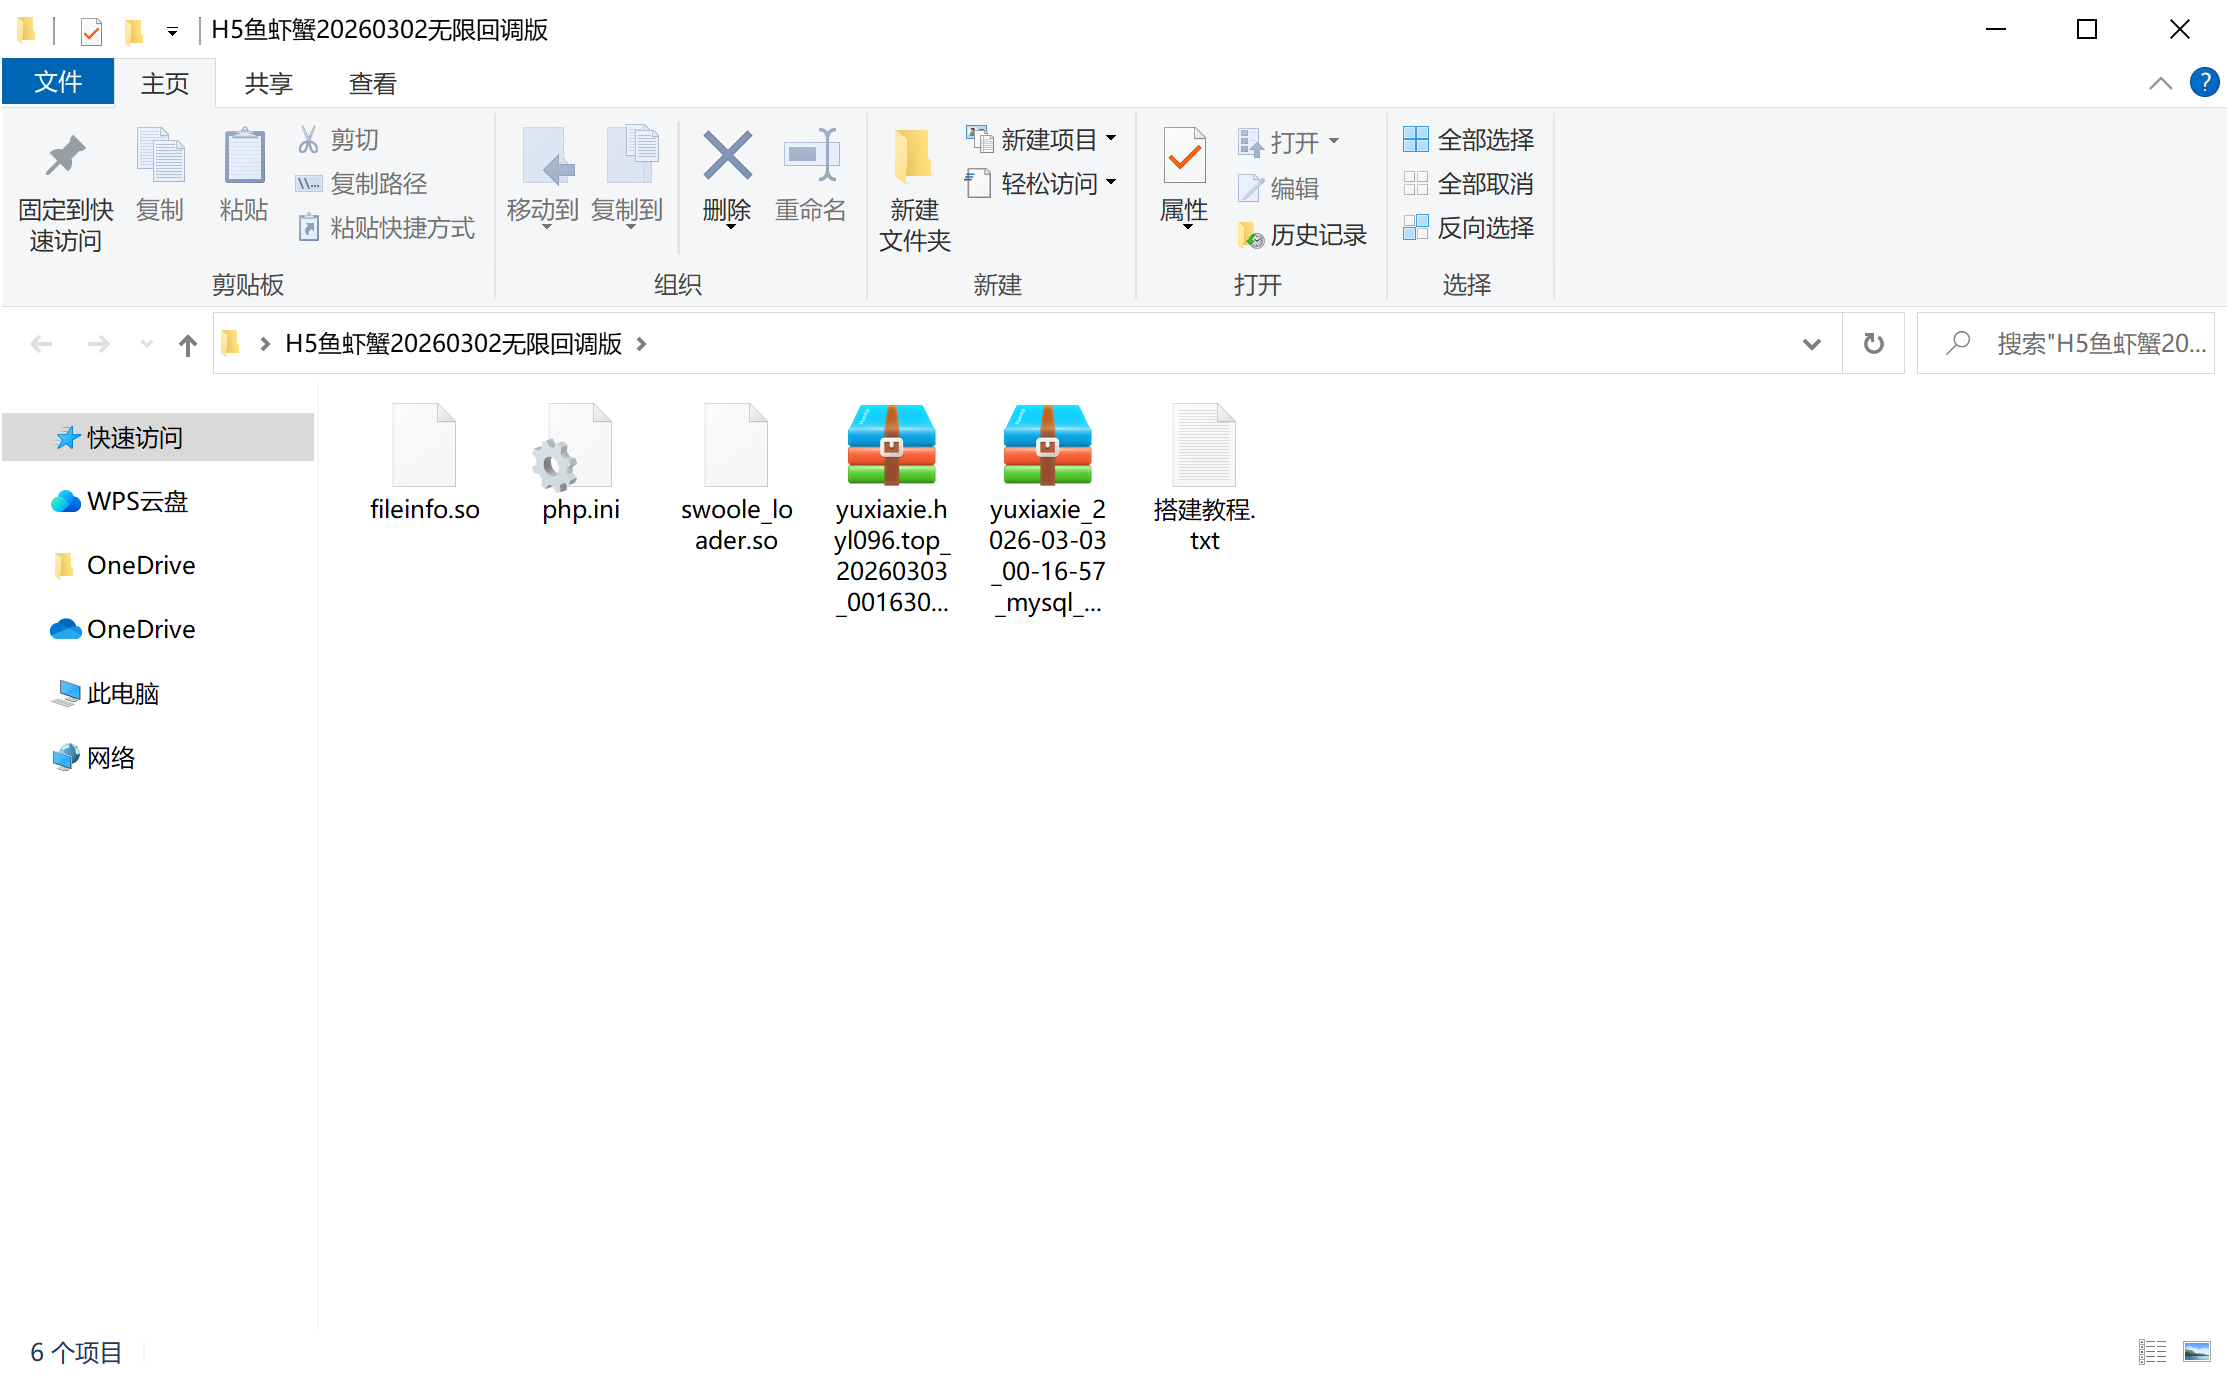Select the 搭建教程.txt file
Viewport: 2229px width, 1377px height.
click(1204, 480)
